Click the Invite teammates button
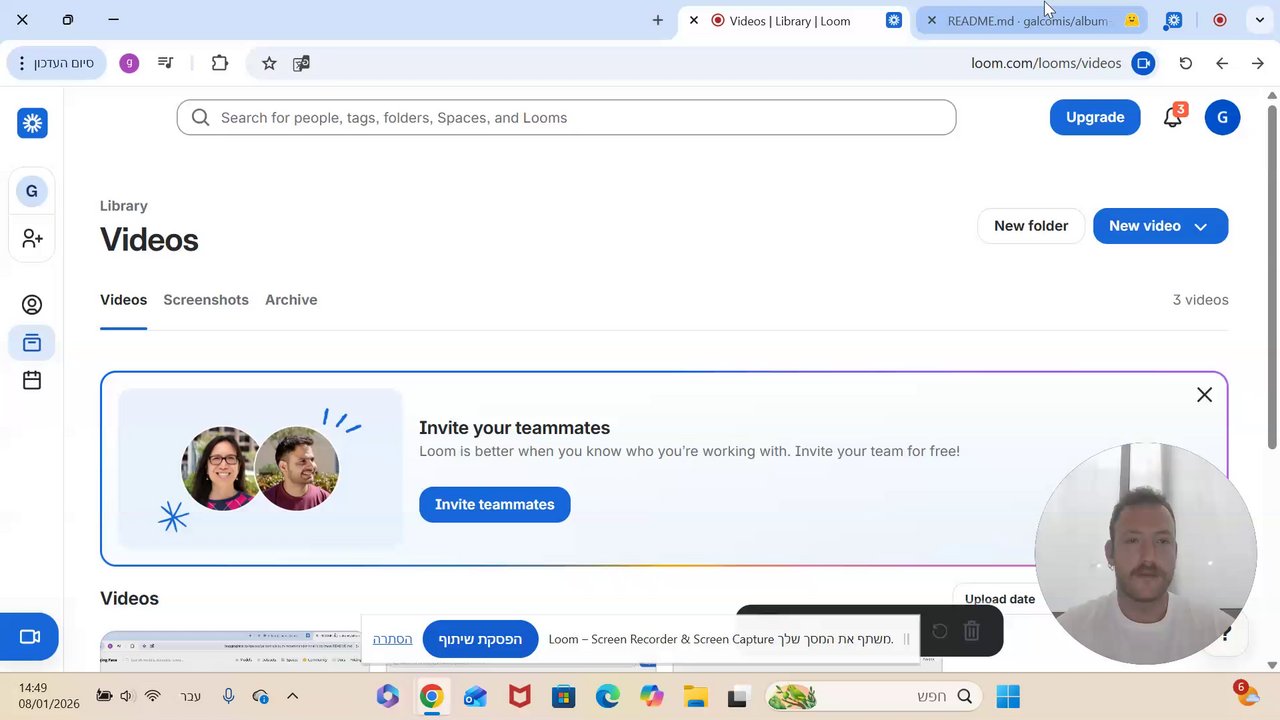Screen dimensions: 1280x720 pos(494,504)
